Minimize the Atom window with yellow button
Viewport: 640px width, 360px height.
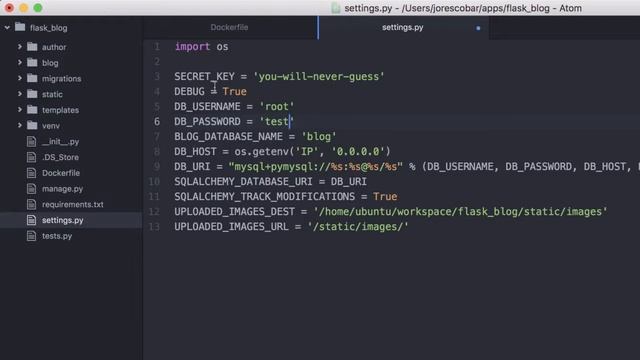tap(24, 8)
